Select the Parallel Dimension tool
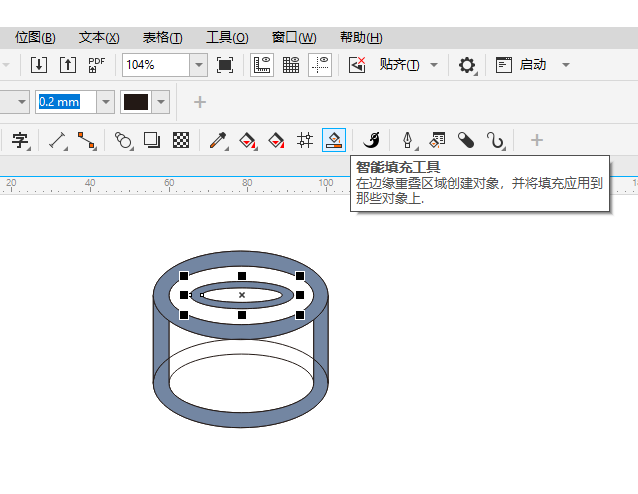 point(58,140)
